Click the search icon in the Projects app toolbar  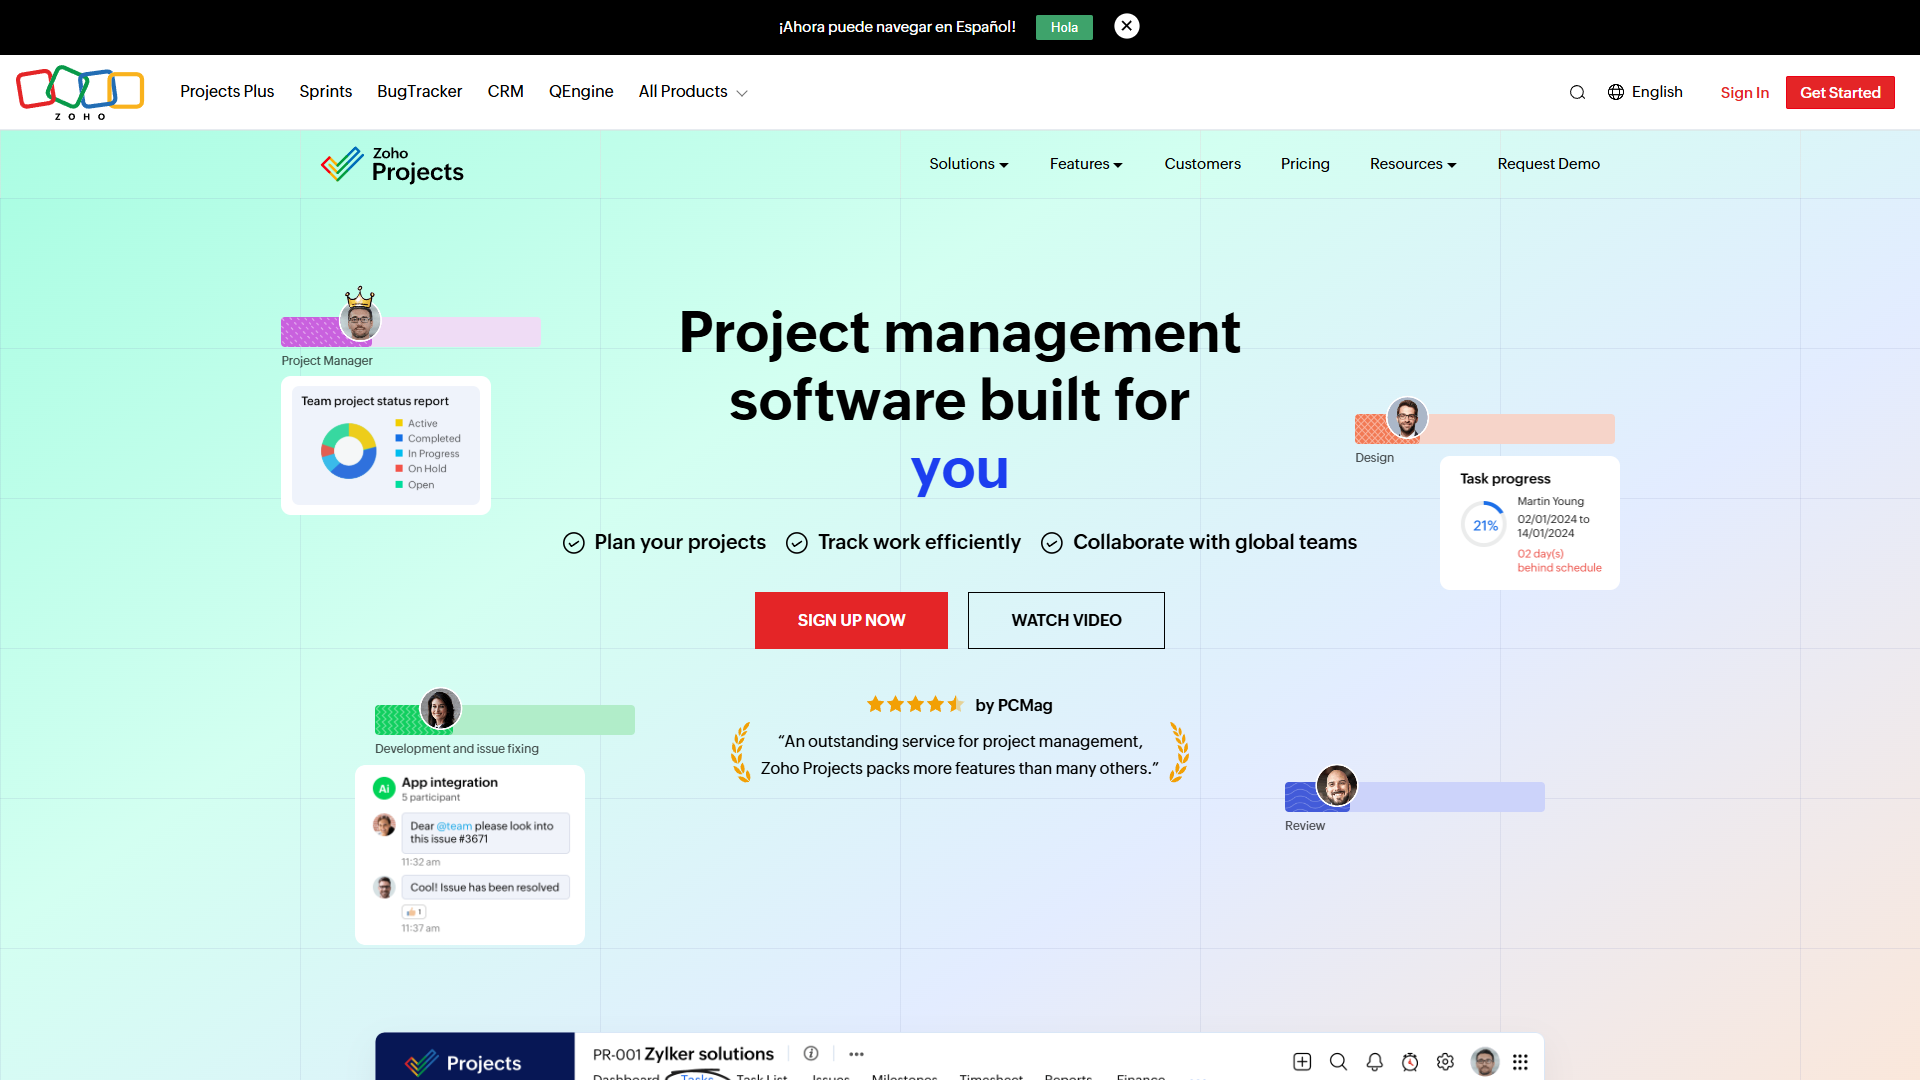tap(1338, 1061)
